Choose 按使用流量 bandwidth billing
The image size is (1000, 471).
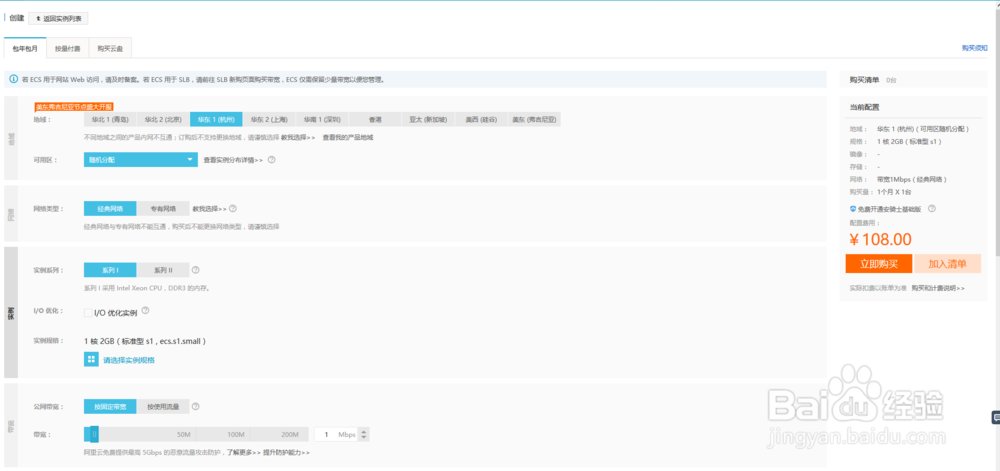tap(163, 406)
